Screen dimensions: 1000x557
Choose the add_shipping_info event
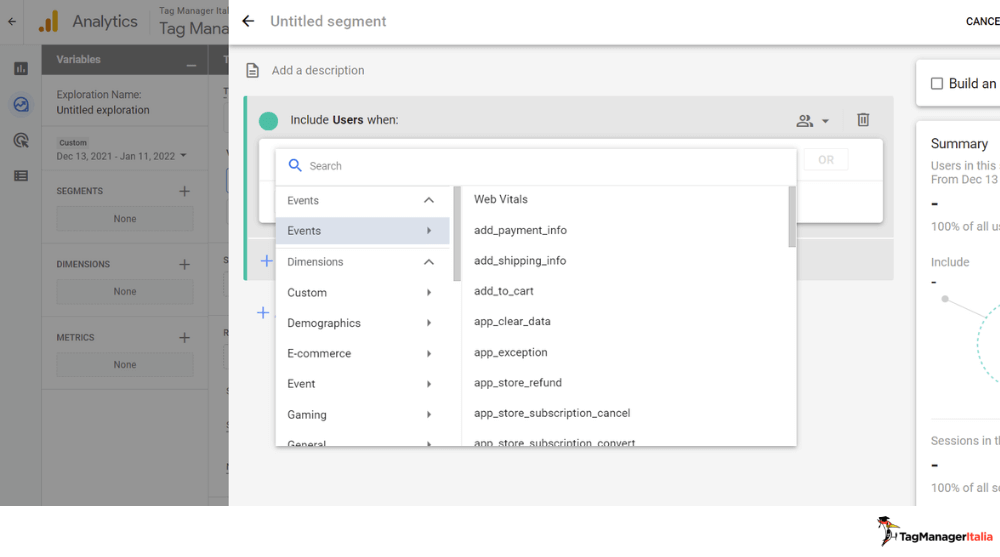pos(520,260)
